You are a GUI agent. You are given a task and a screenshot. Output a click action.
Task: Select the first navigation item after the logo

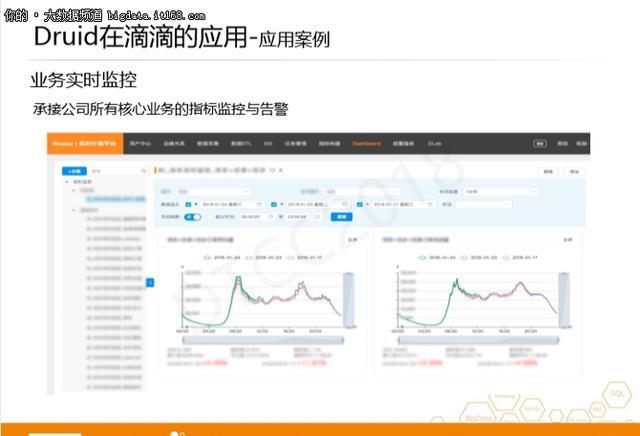tap(140, 144)
